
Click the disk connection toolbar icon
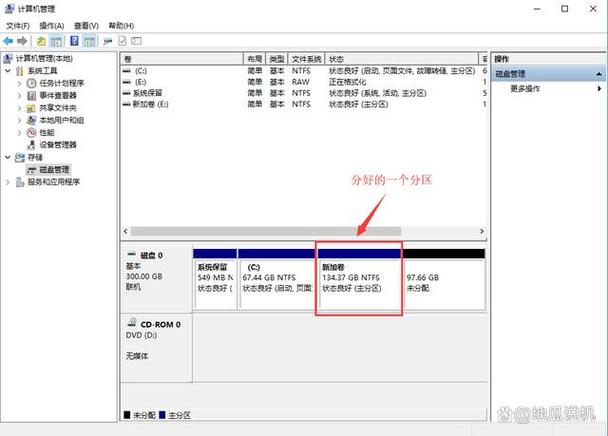108,41
